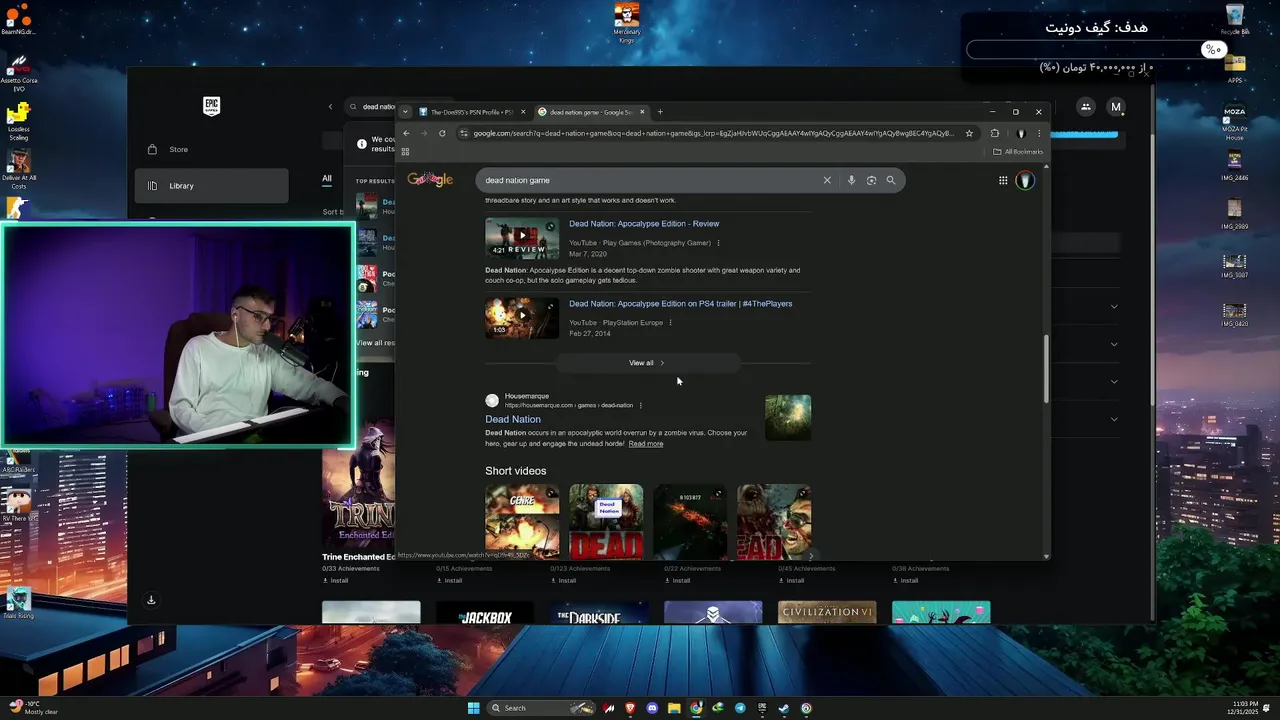Open Chrome tab search dropdown arrow
The height and width of the screenshot is (720, 1280).
click(404, 112)
